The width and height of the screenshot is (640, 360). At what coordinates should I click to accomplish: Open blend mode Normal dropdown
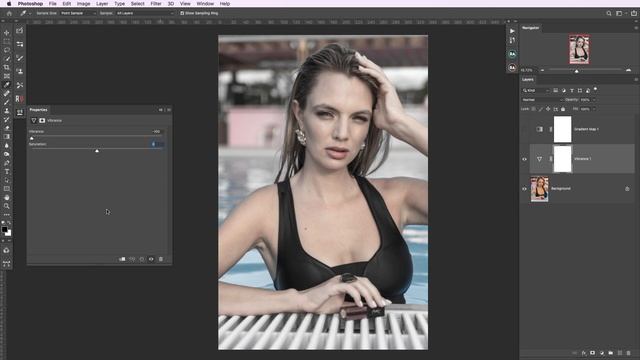(x=542, y=100)
